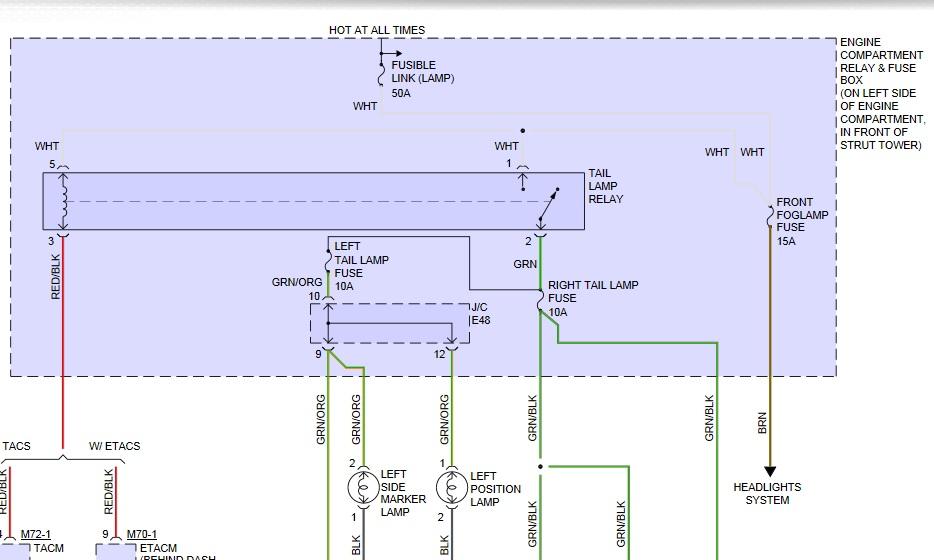934x560 pixels.
Task: Click J/C terminal number 12
Action: pos(440,354)
